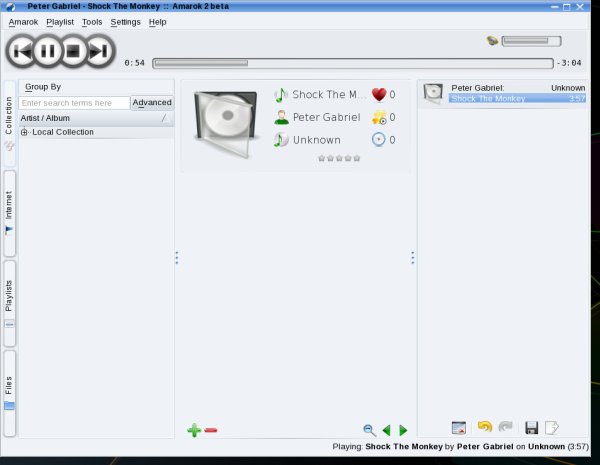The width and height of the screenshot is (600, 465).
Task: Switch to the Internet sidebar tab
Action: (9, 213)
